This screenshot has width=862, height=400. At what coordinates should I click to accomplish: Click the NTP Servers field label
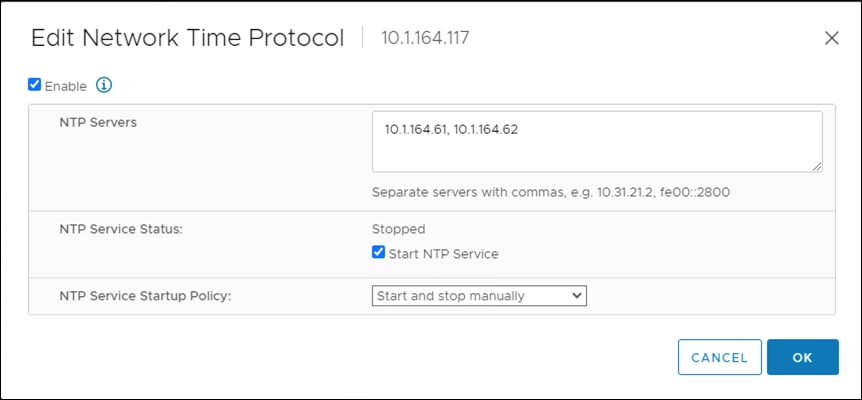tap(98, 123)
